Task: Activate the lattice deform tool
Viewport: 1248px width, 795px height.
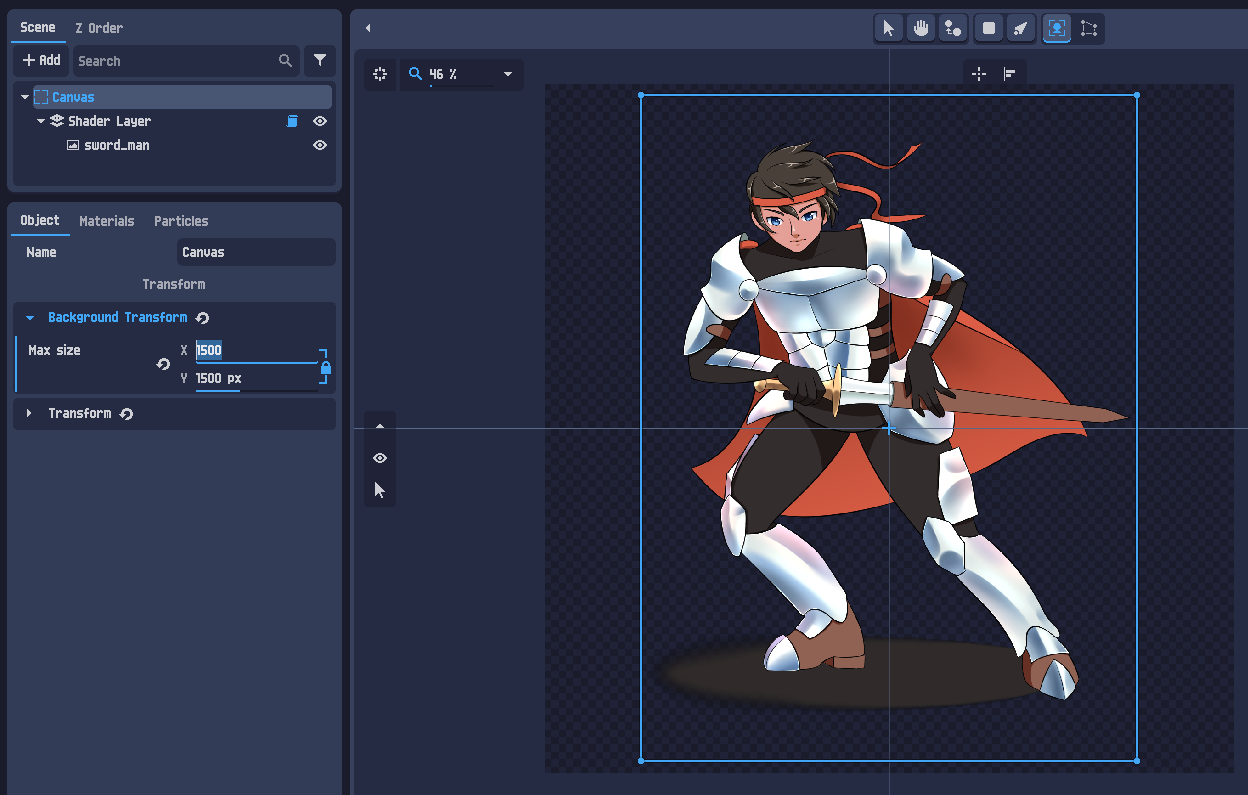Action: point(1089,28)
